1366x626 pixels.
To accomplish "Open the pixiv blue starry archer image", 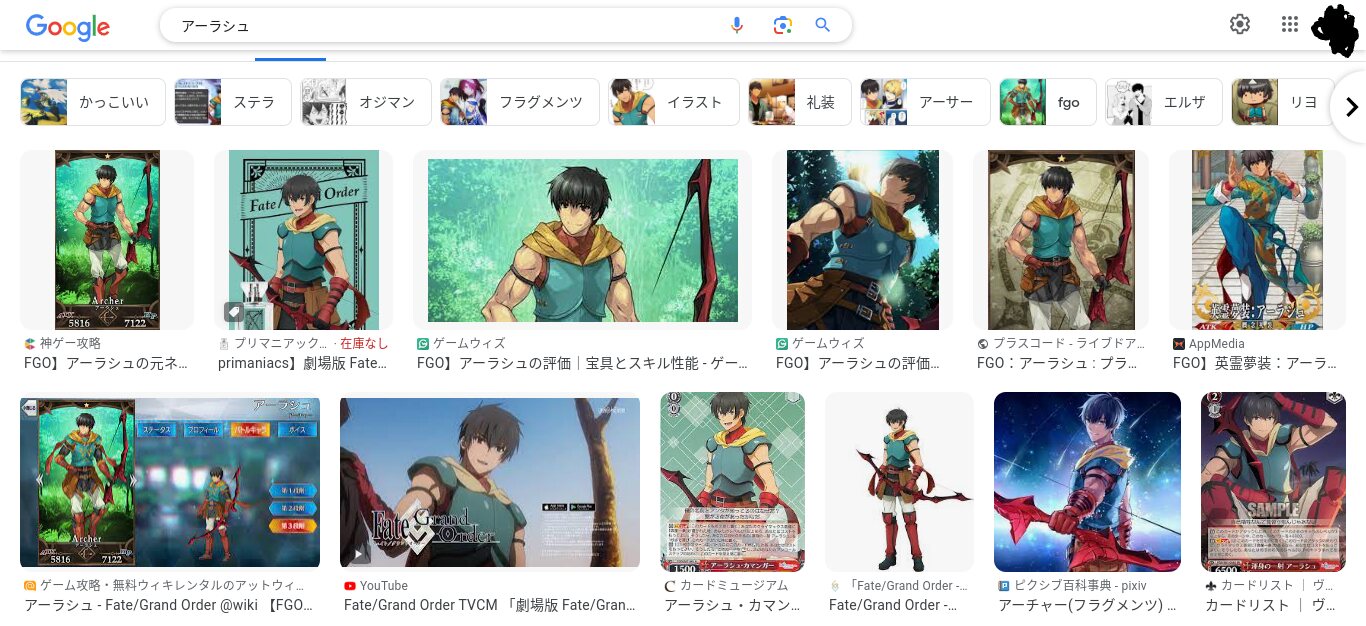I will click(1087, 482).
